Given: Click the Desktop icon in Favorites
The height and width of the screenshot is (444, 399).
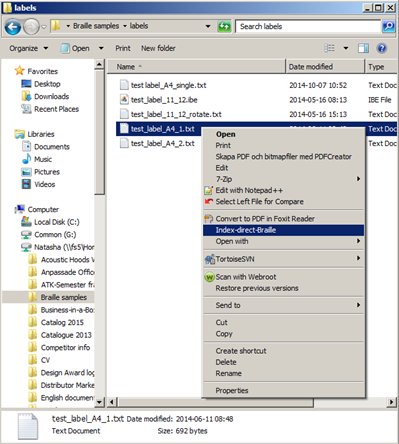Looking at the screenshot, I should click(26, 84).
